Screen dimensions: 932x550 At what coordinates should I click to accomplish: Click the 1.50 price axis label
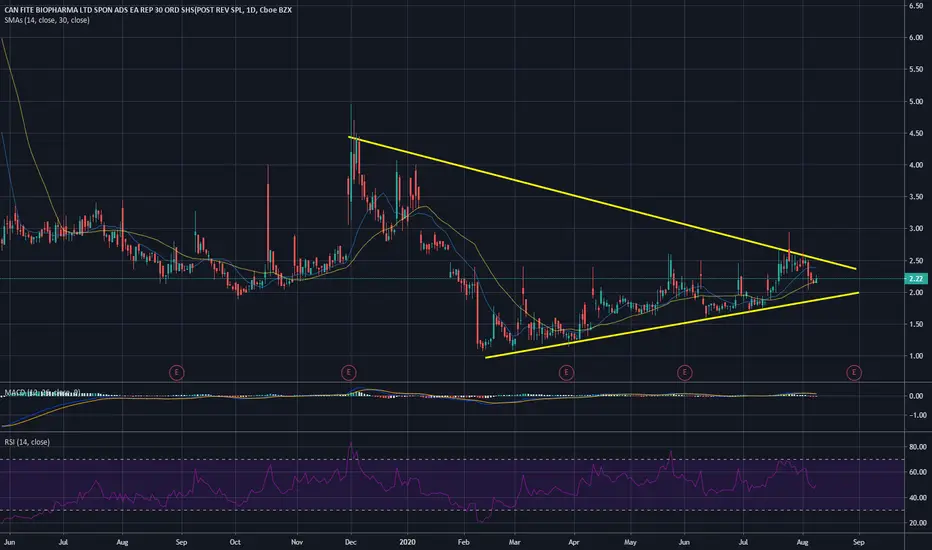click(x=916, y=324)
